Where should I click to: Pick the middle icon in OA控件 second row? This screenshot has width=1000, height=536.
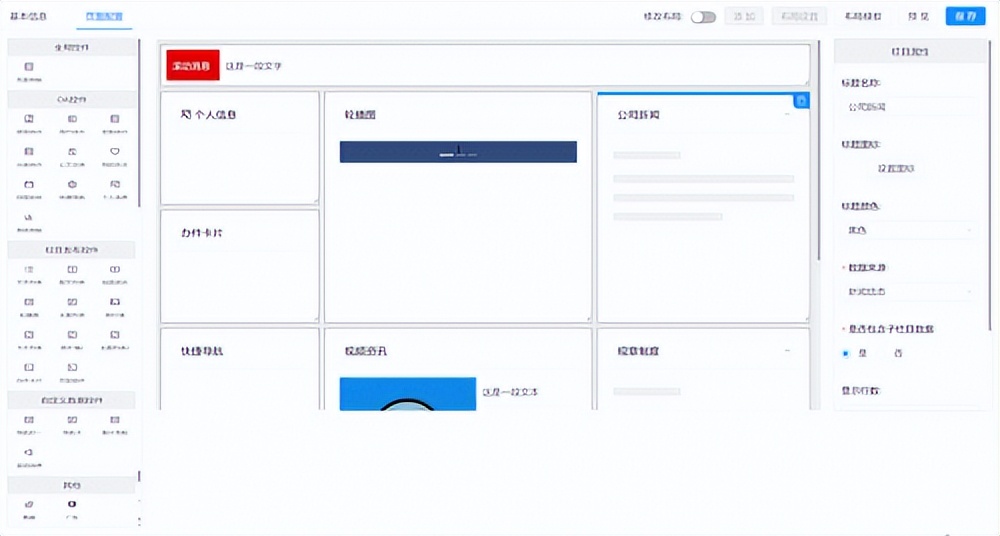point(72,152)
